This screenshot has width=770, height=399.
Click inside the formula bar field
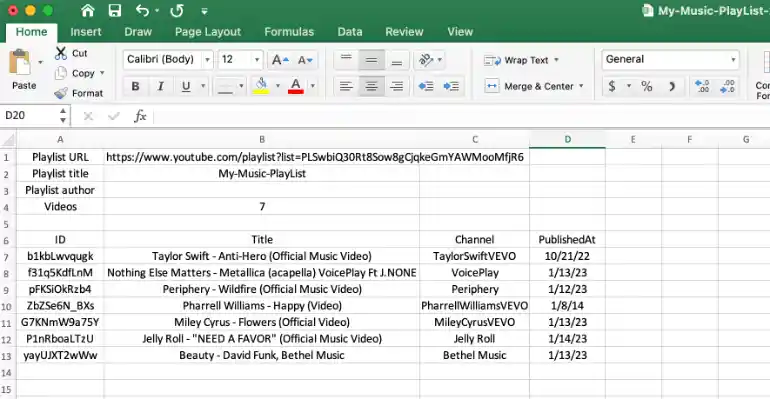click(462, 116)
